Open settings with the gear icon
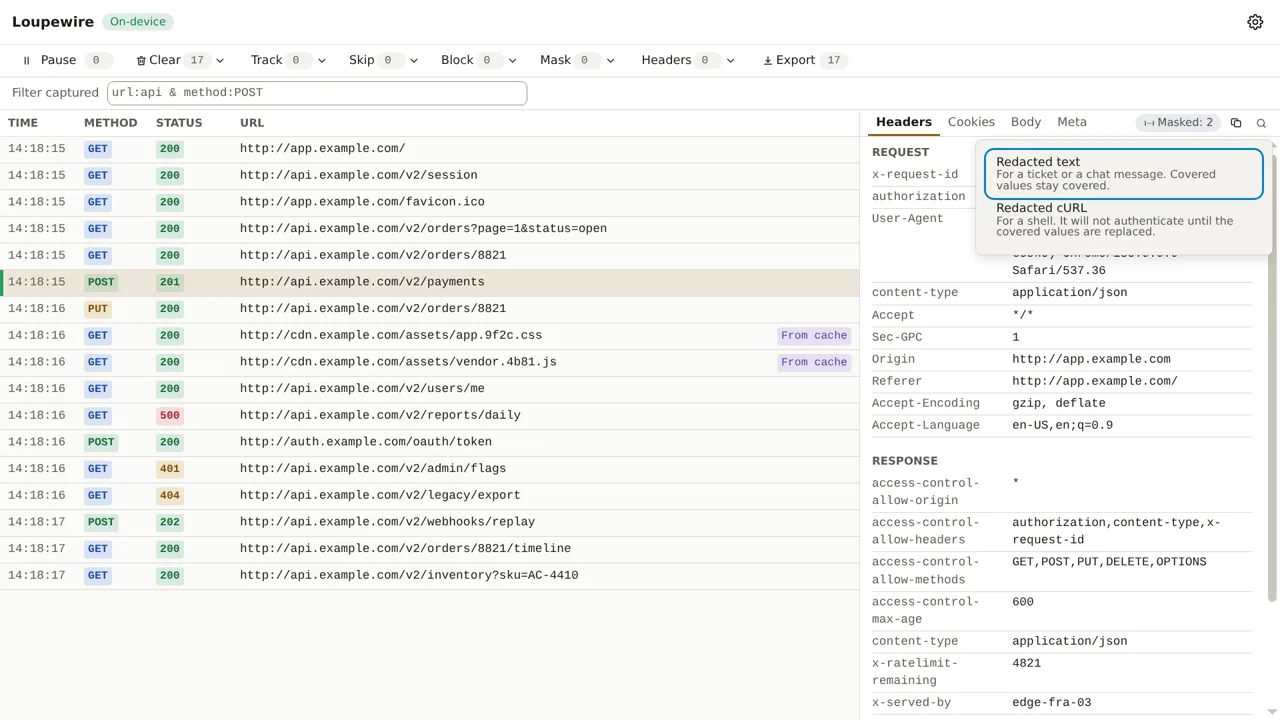The image size is (1280, 720). 1255,22
